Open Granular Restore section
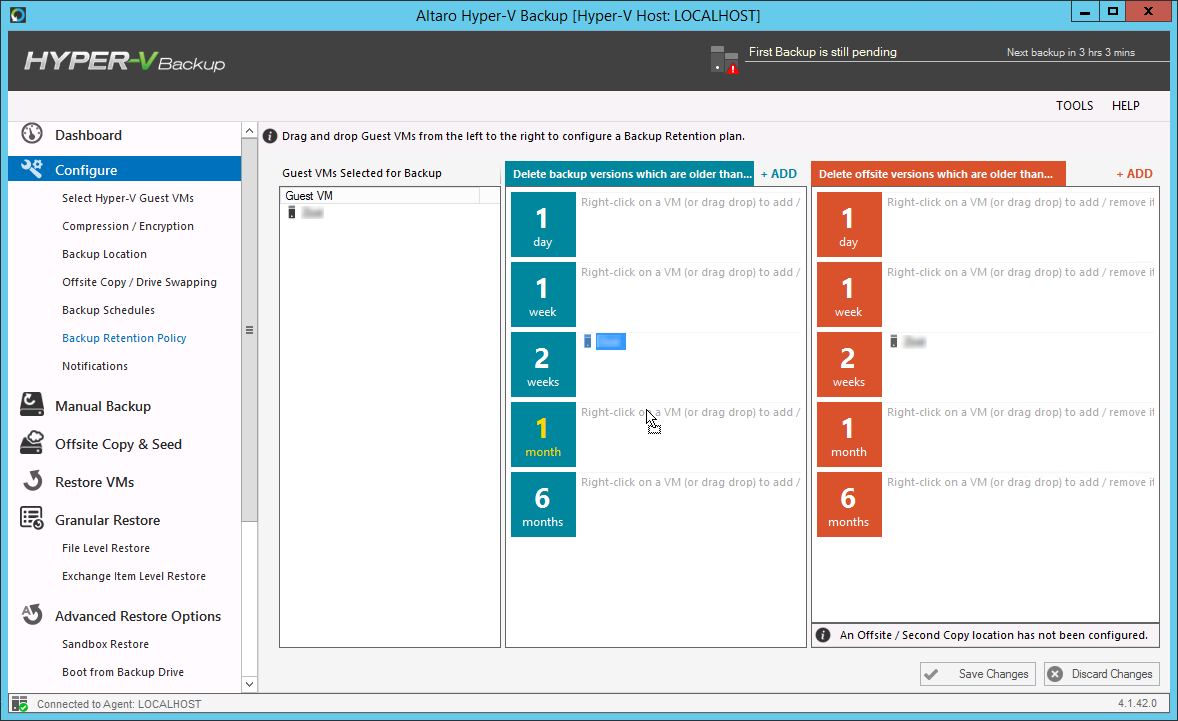Viewport: 1178px width, 721px height. [x=107, y=520]
